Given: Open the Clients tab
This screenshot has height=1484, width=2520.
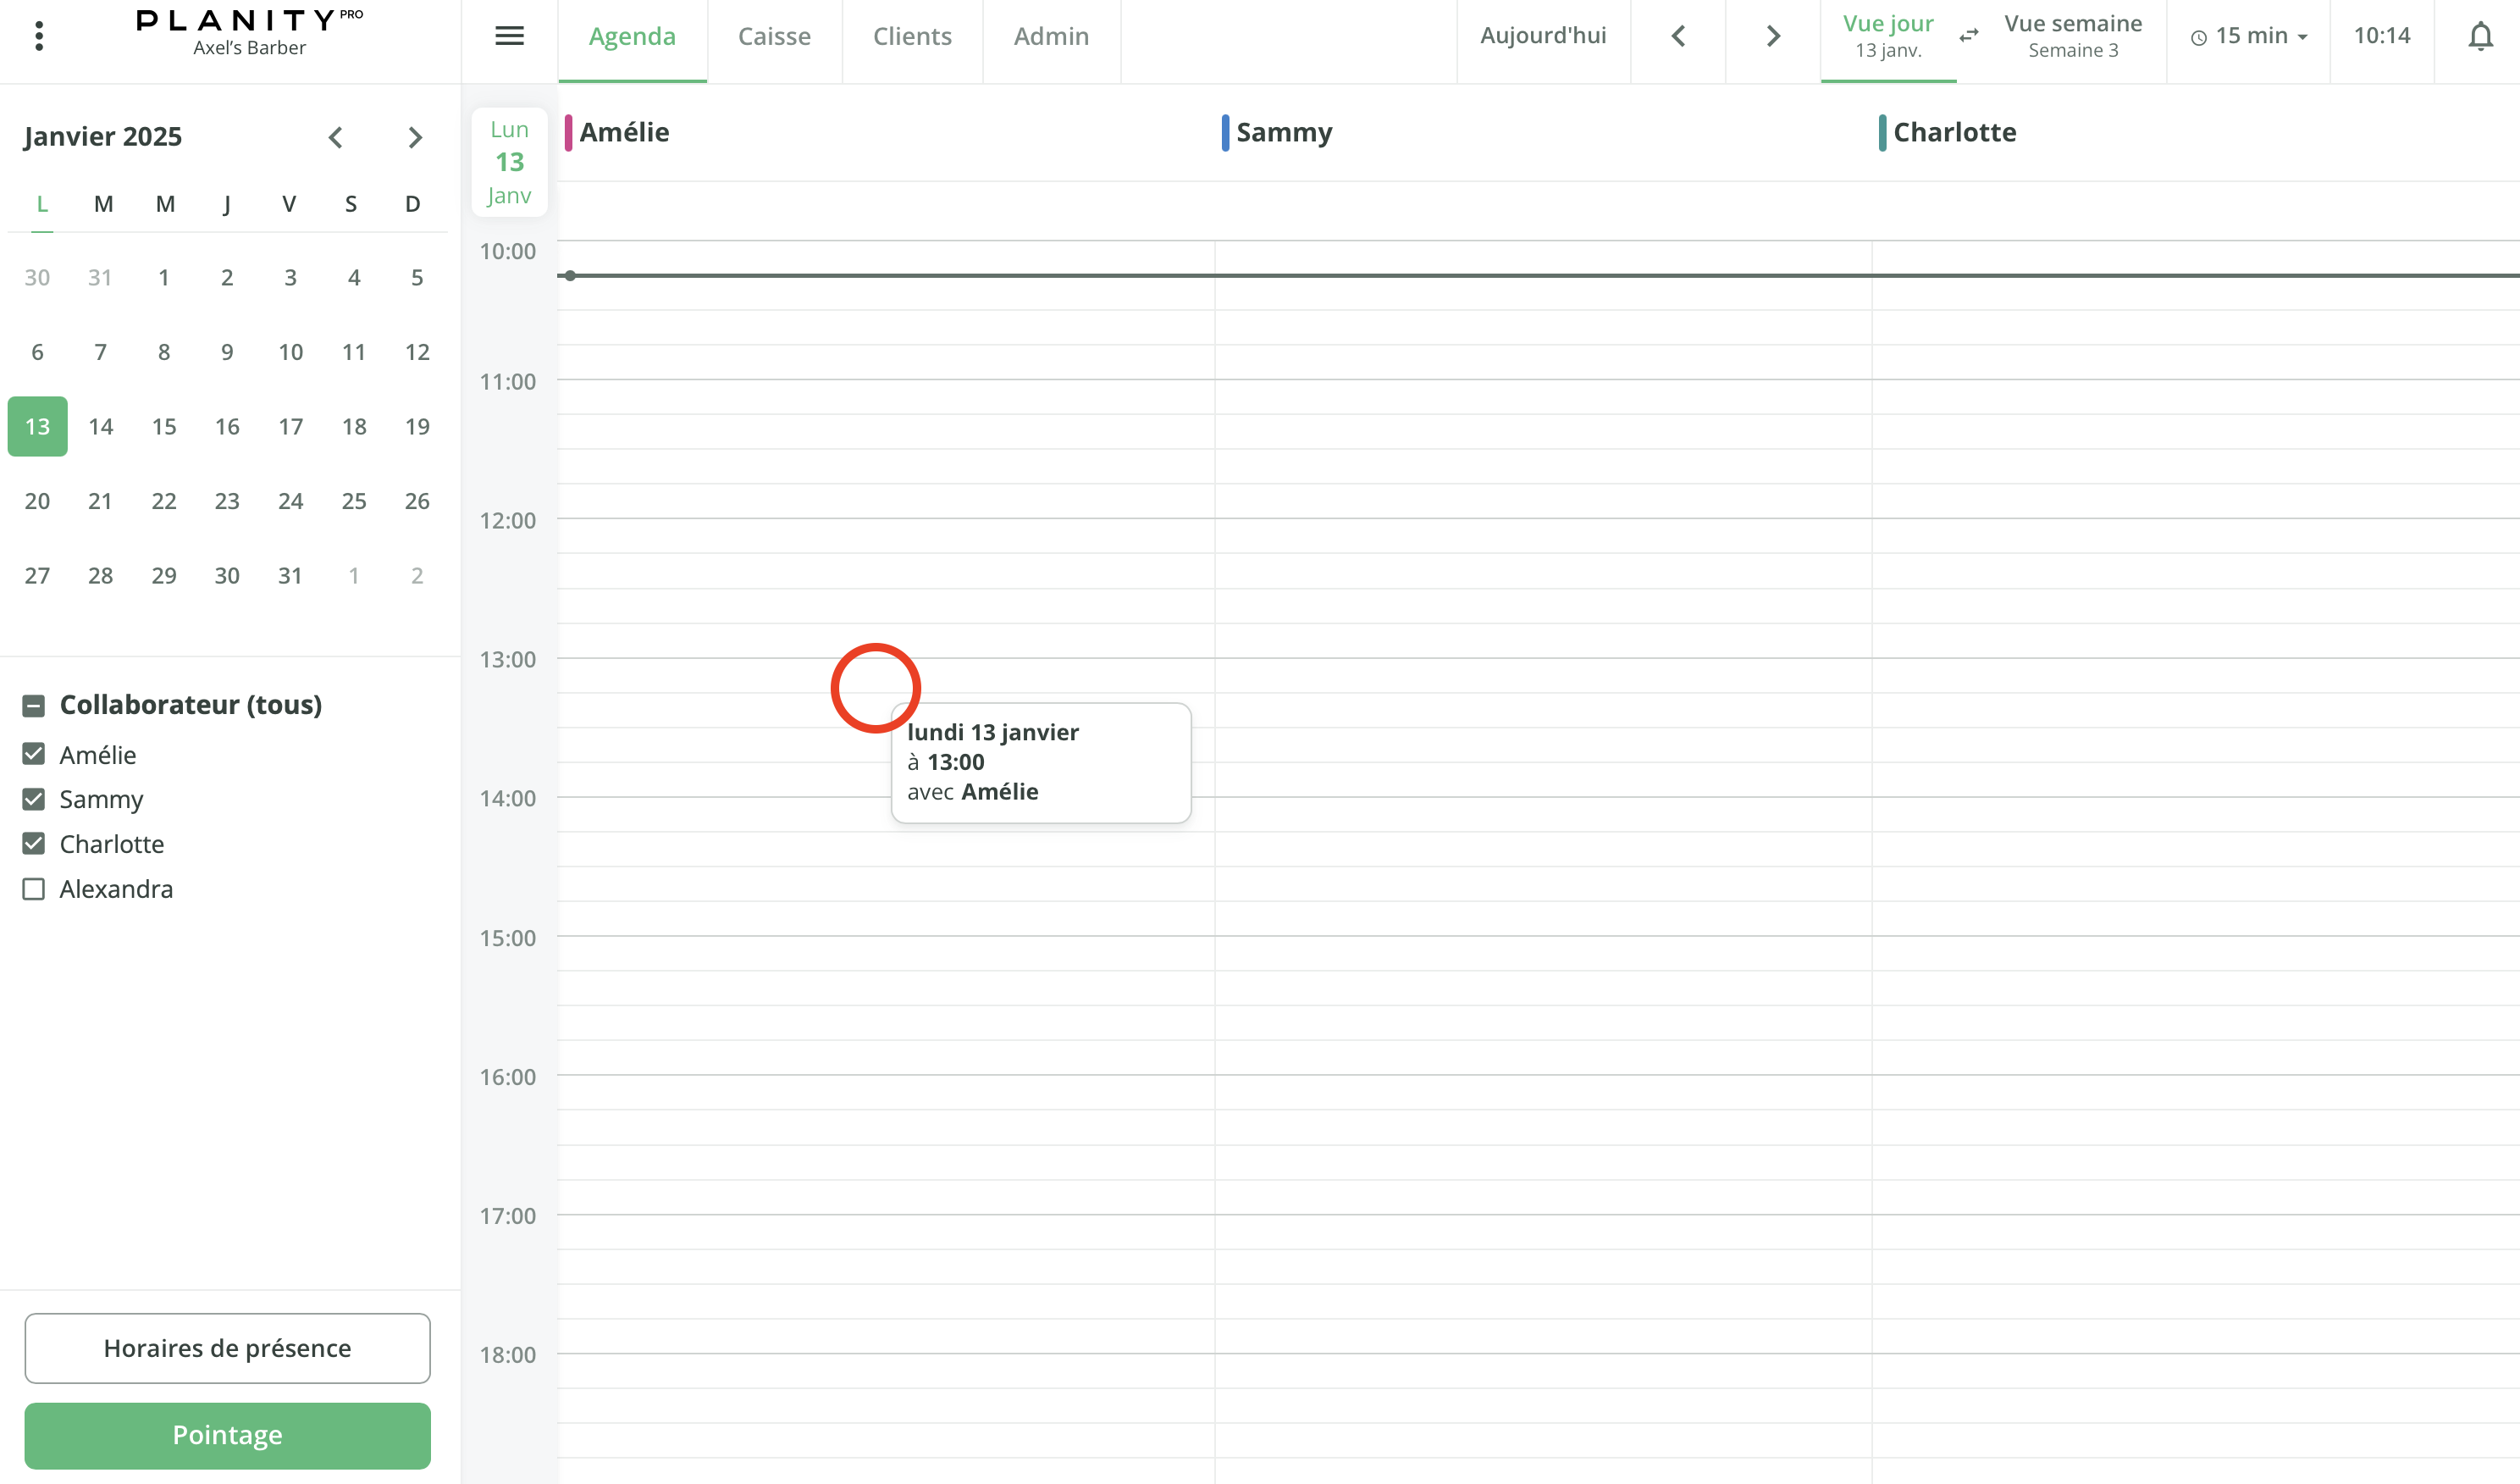Looking at the screenshot, I should [912, 35].
